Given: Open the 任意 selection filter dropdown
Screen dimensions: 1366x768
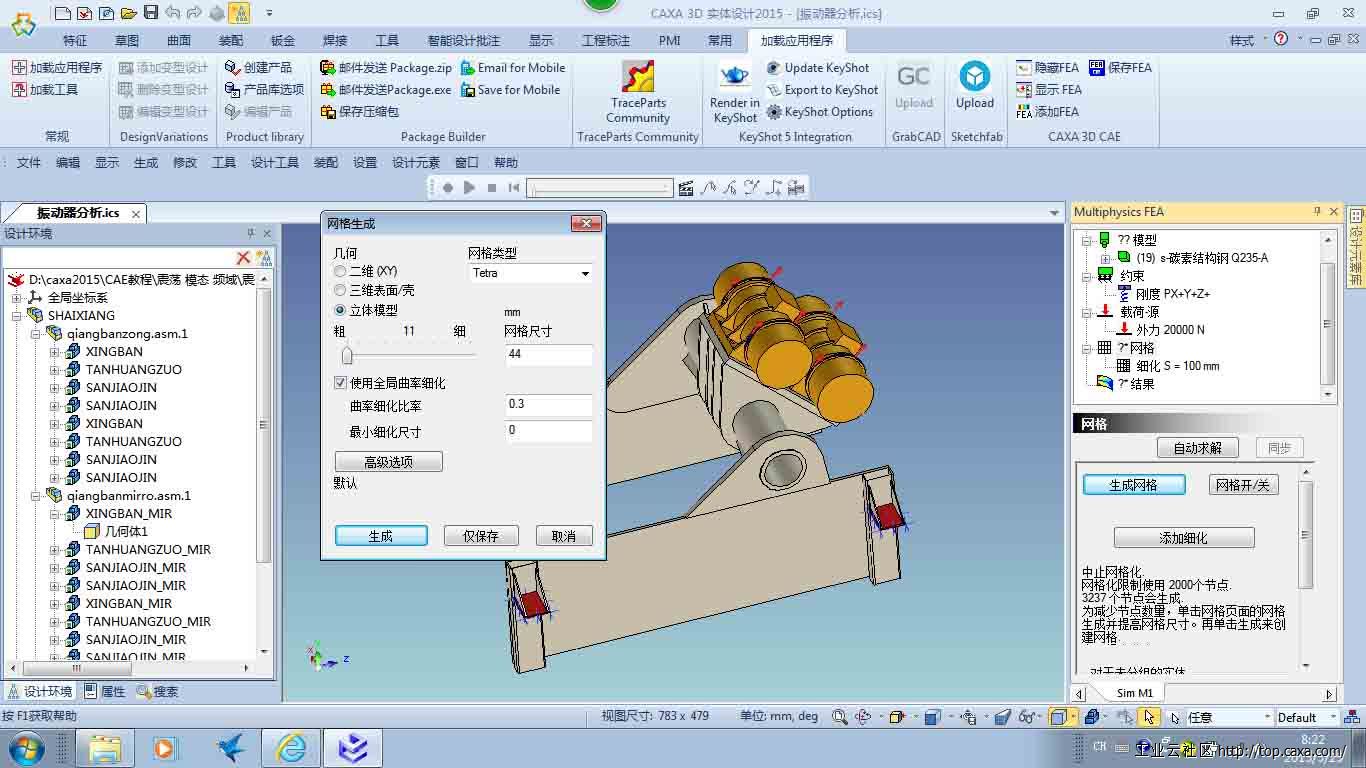Looking at the screenshot, I should tap(1228, 717).
